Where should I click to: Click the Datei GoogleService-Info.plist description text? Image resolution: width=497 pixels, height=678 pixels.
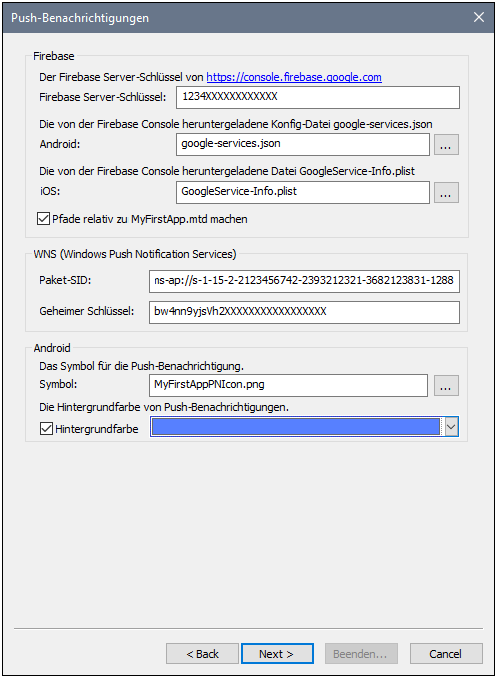tap(227, 172)
